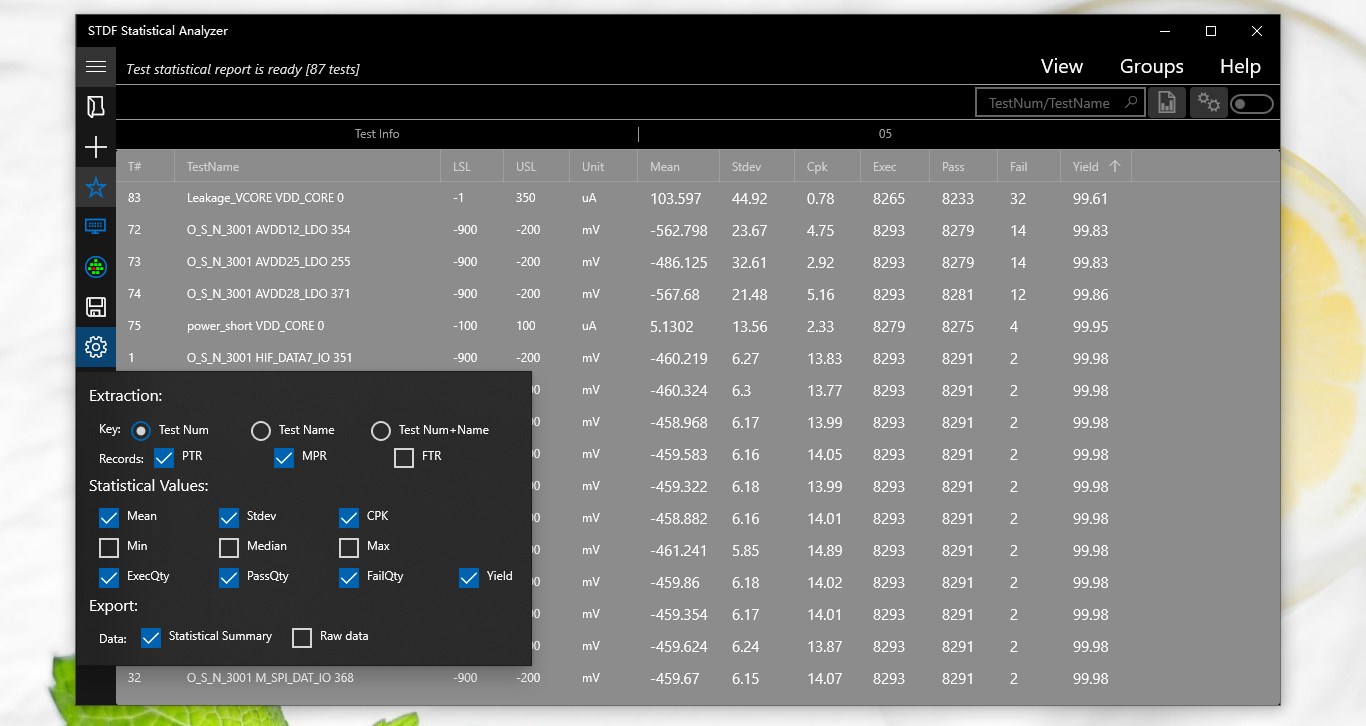Click Pass value 8281
Image resolution: width=1366 pixels, height=726 pixels.
[x=958, y=295]
